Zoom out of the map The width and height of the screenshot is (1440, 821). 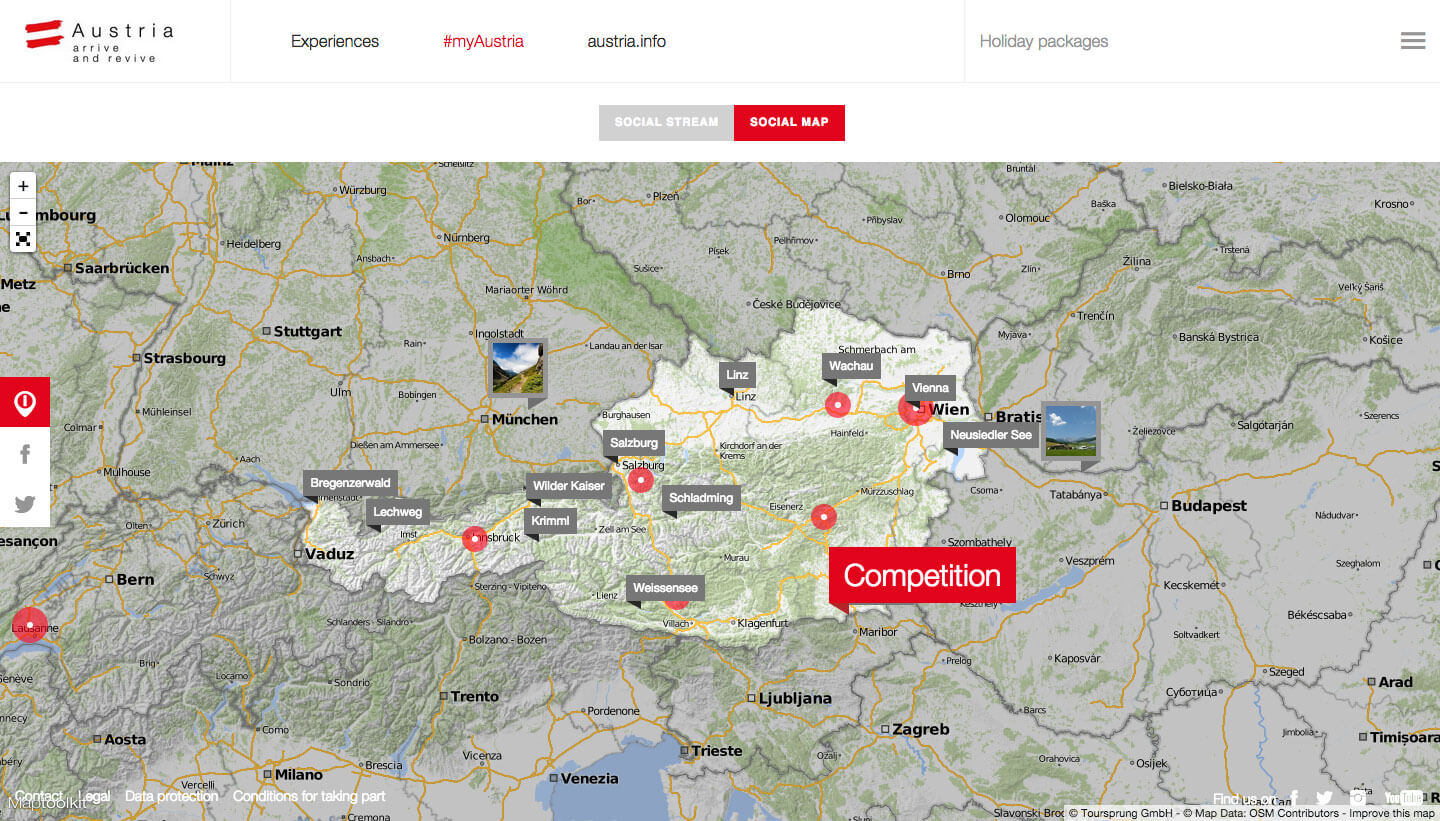coord(23,213)
